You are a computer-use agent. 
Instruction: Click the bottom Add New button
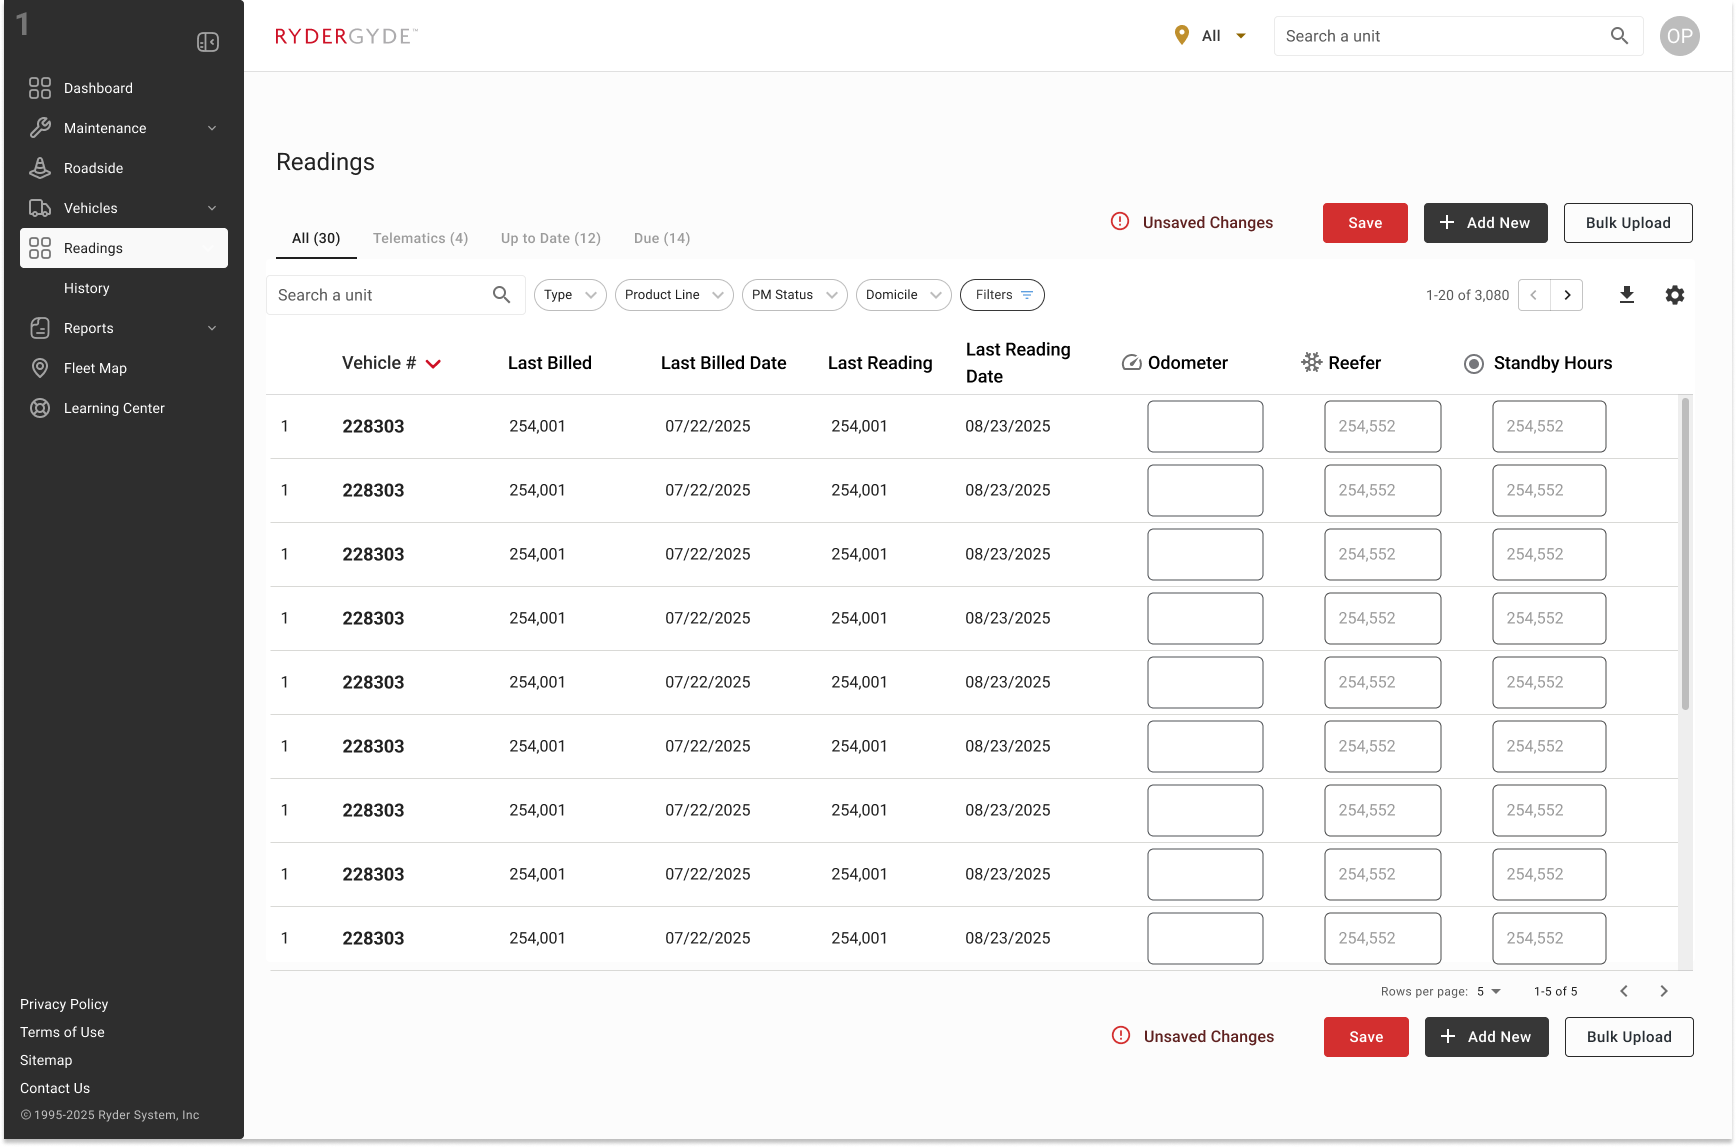click(1487, 1037)
